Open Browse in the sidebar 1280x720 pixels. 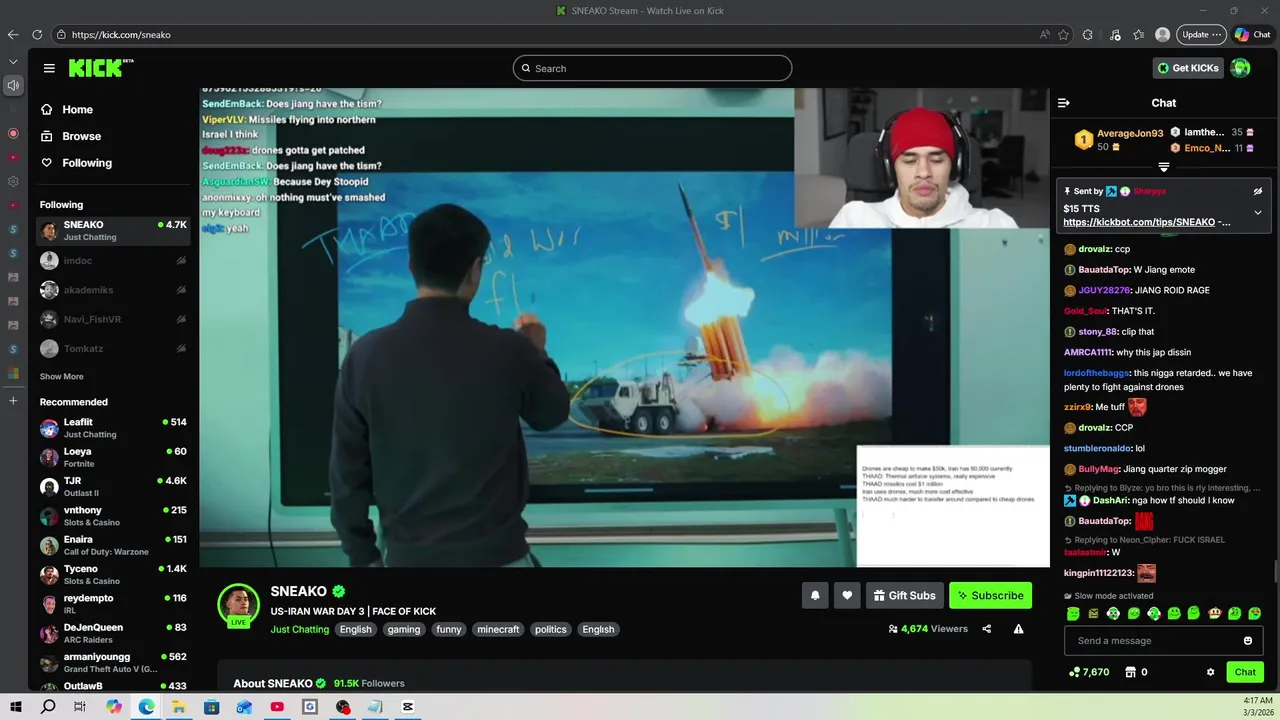coord(81,136)
